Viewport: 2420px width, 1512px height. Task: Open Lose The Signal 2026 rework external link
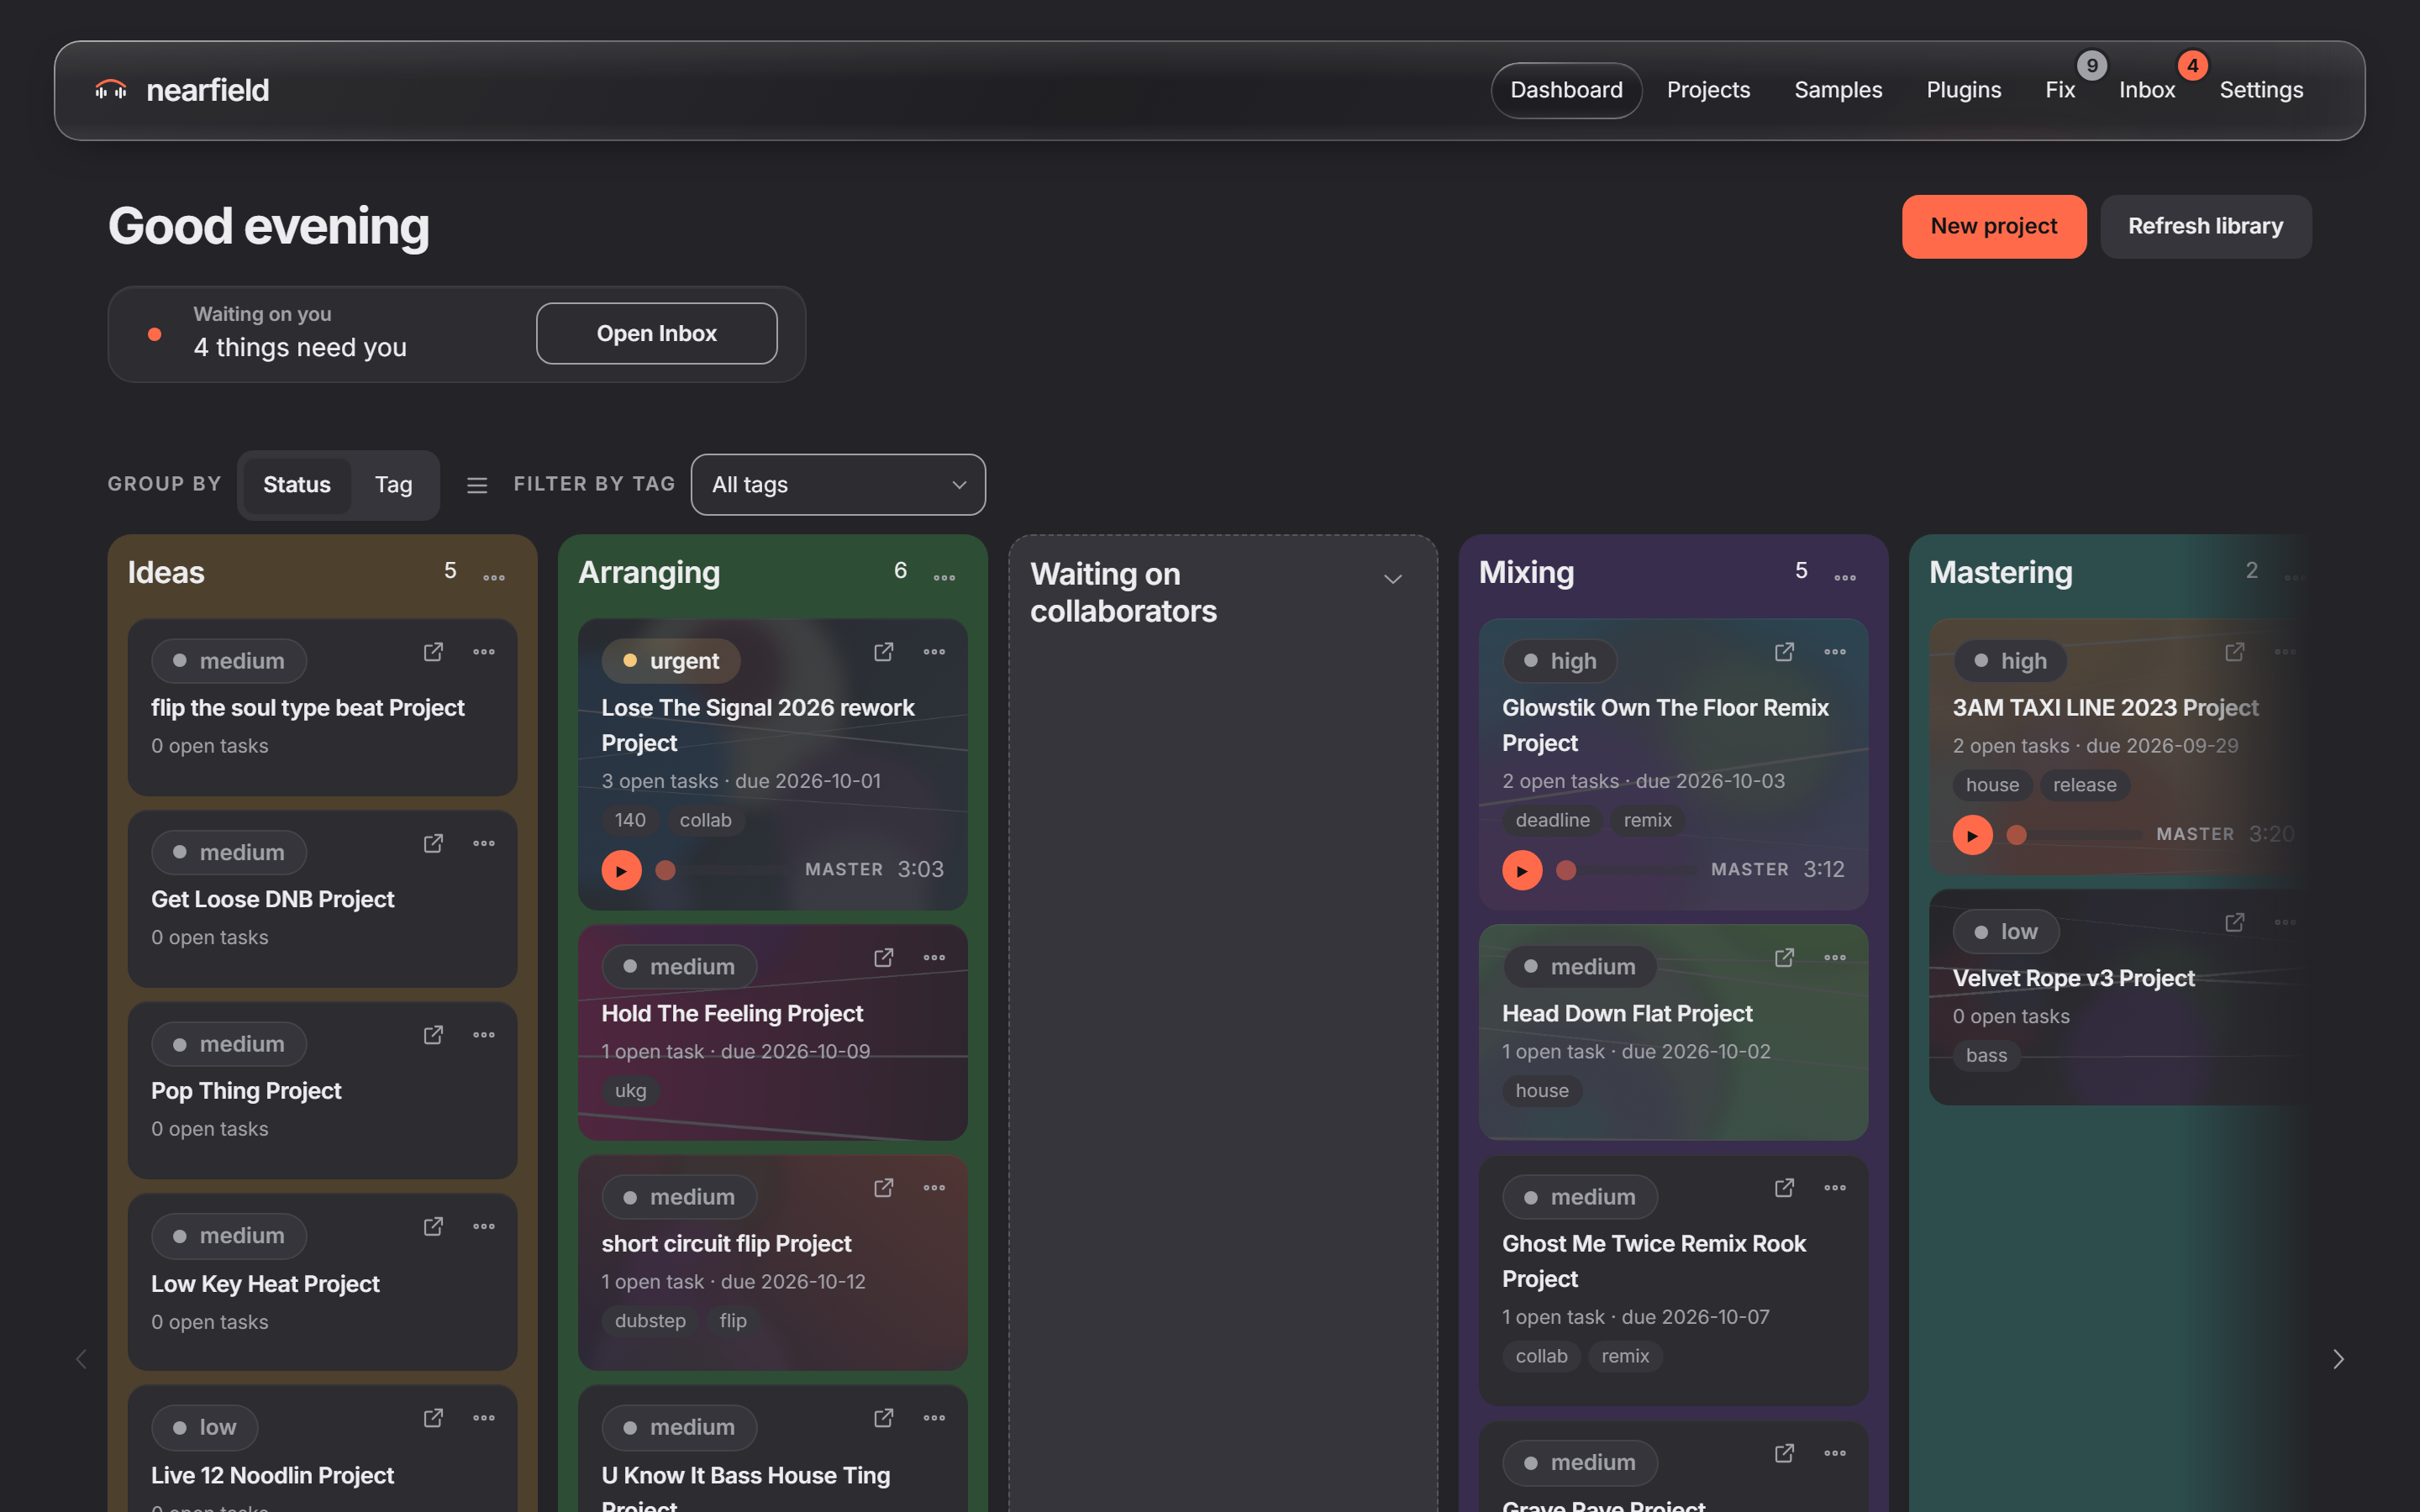(x=883, y=652)
